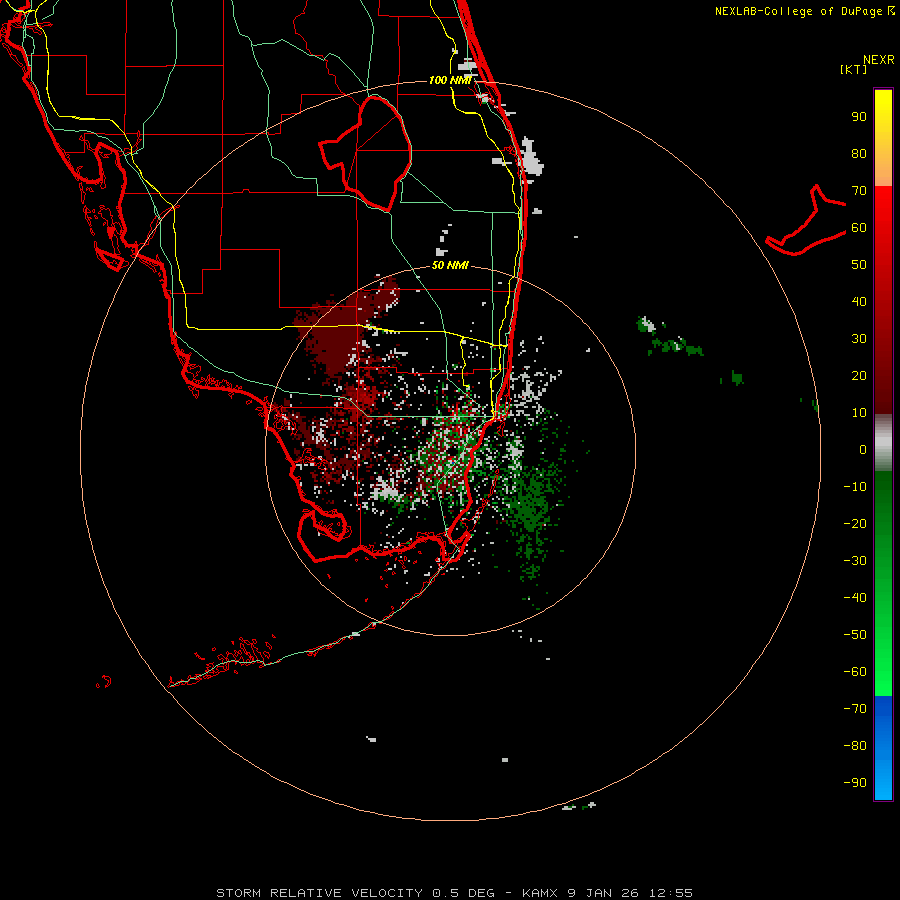
Task: Click the -30 value on the velocity scale
Action: 855,561
